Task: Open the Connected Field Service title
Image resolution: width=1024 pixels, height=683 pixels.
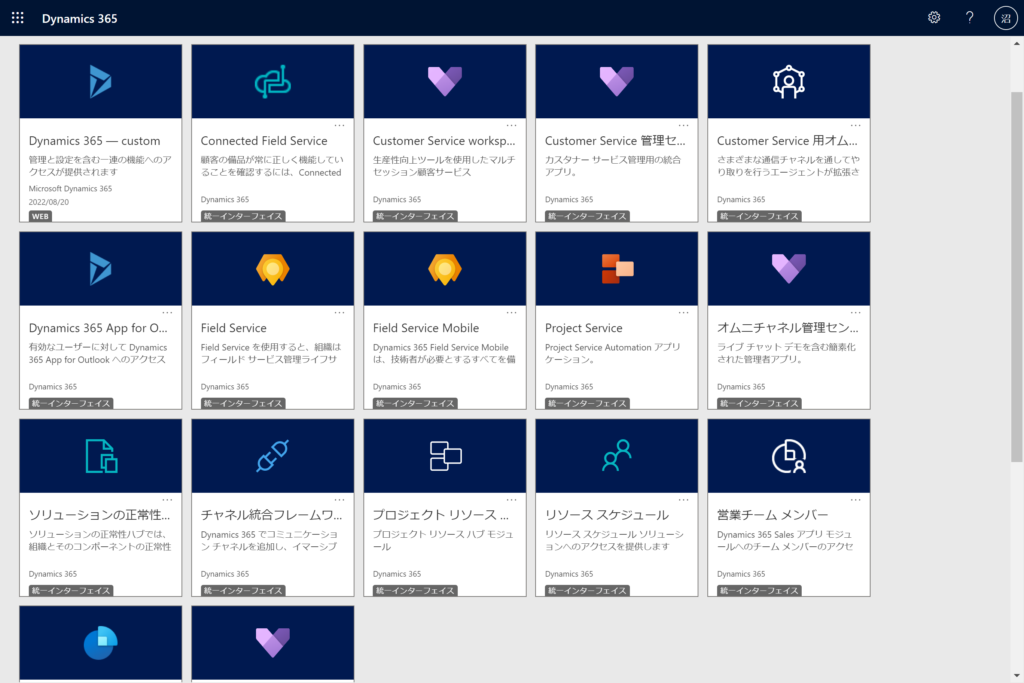Action: coord(264,140)
